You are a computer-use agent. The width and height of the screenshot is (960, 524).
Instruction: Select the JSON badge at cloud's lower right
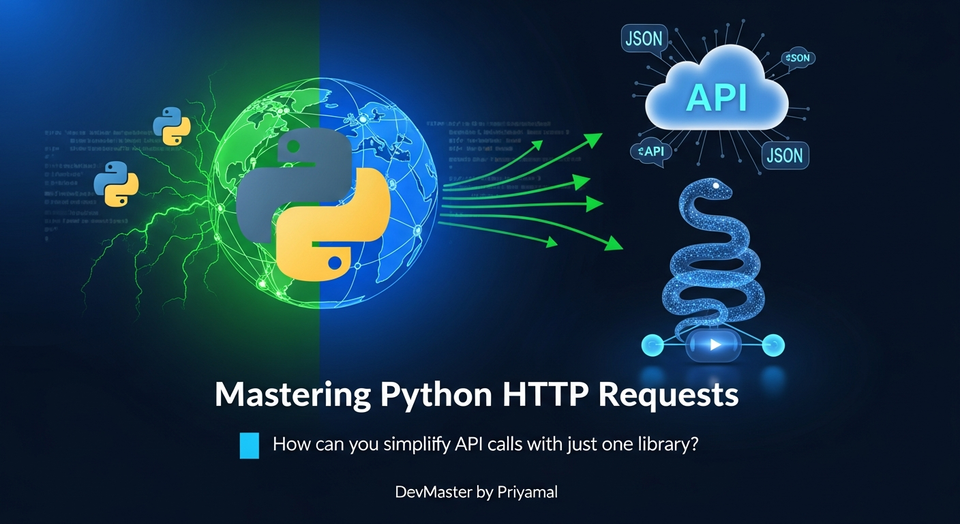click(785, 155)
